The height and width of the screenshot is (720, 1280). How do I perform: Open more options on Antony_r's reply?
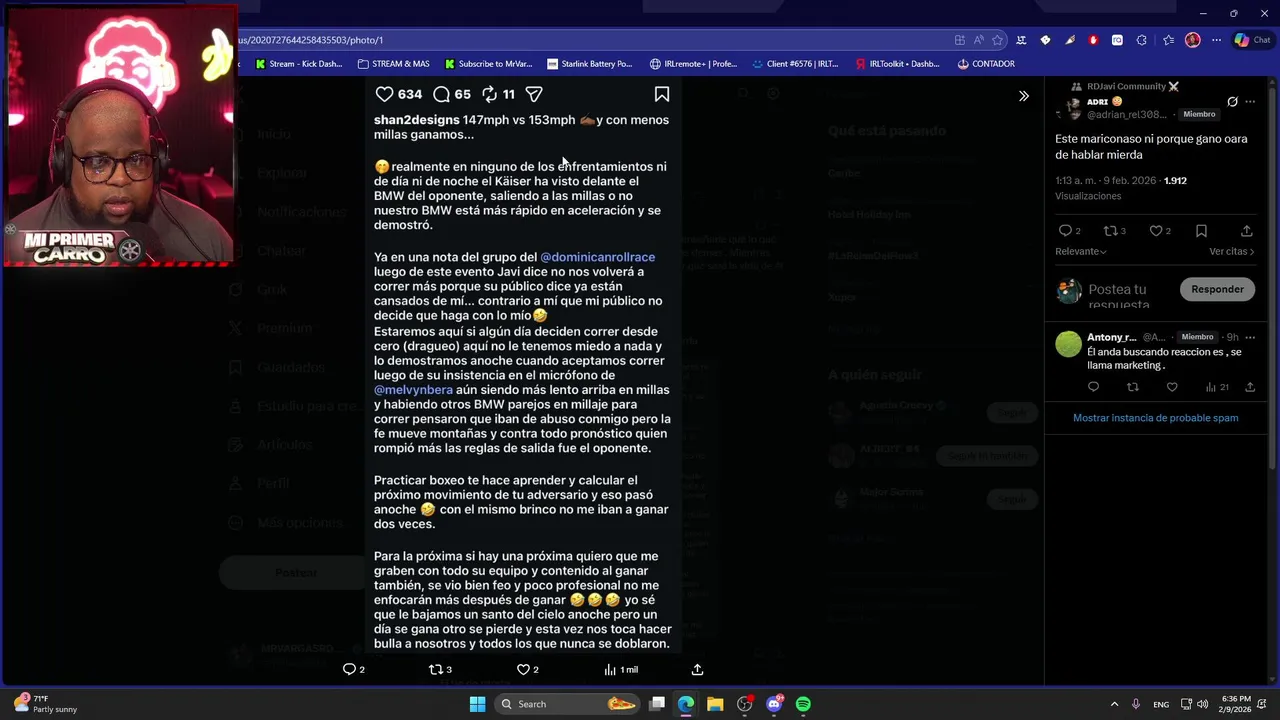(1250, 338)
